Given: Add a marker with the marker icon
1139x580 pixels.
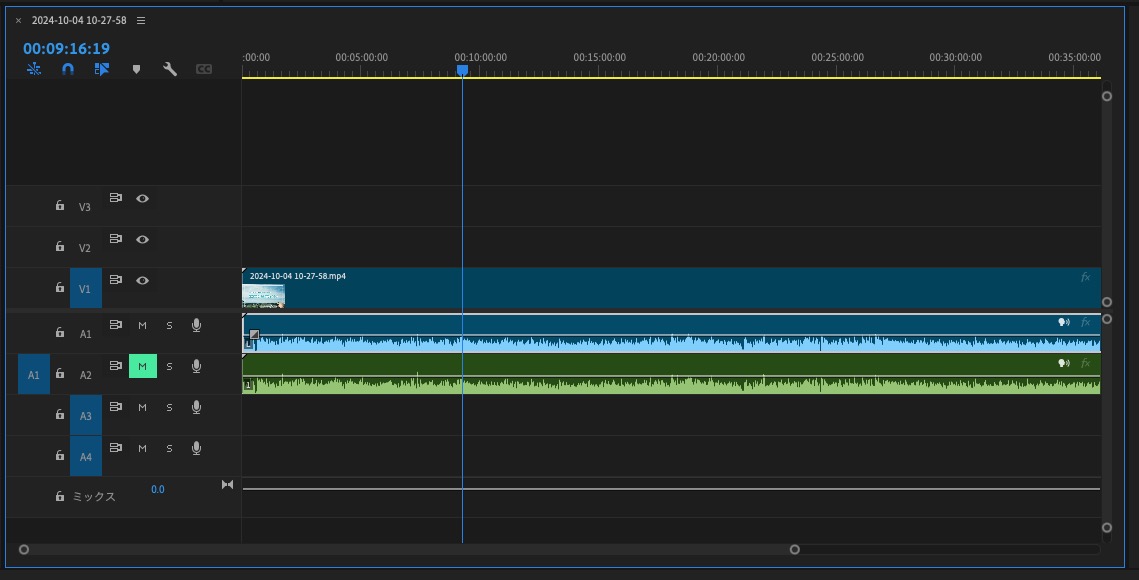Looking at the screenshot, I should point(136,69).
